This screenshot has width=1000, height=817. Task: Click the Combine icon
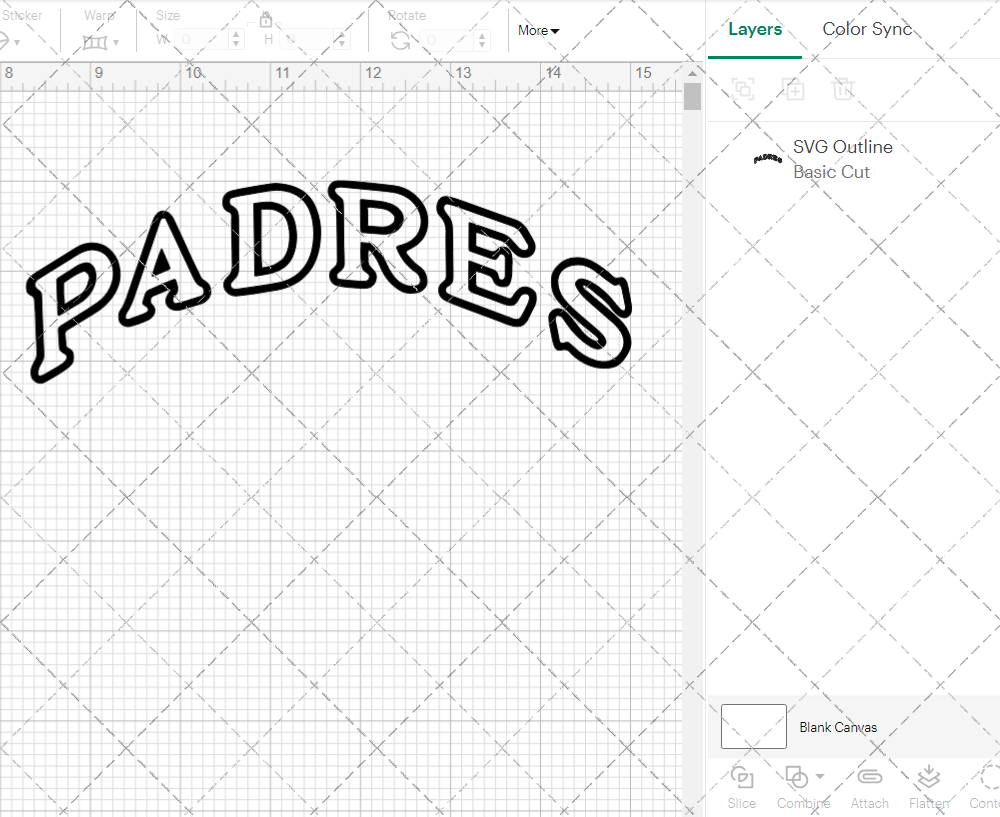point(797,778)
